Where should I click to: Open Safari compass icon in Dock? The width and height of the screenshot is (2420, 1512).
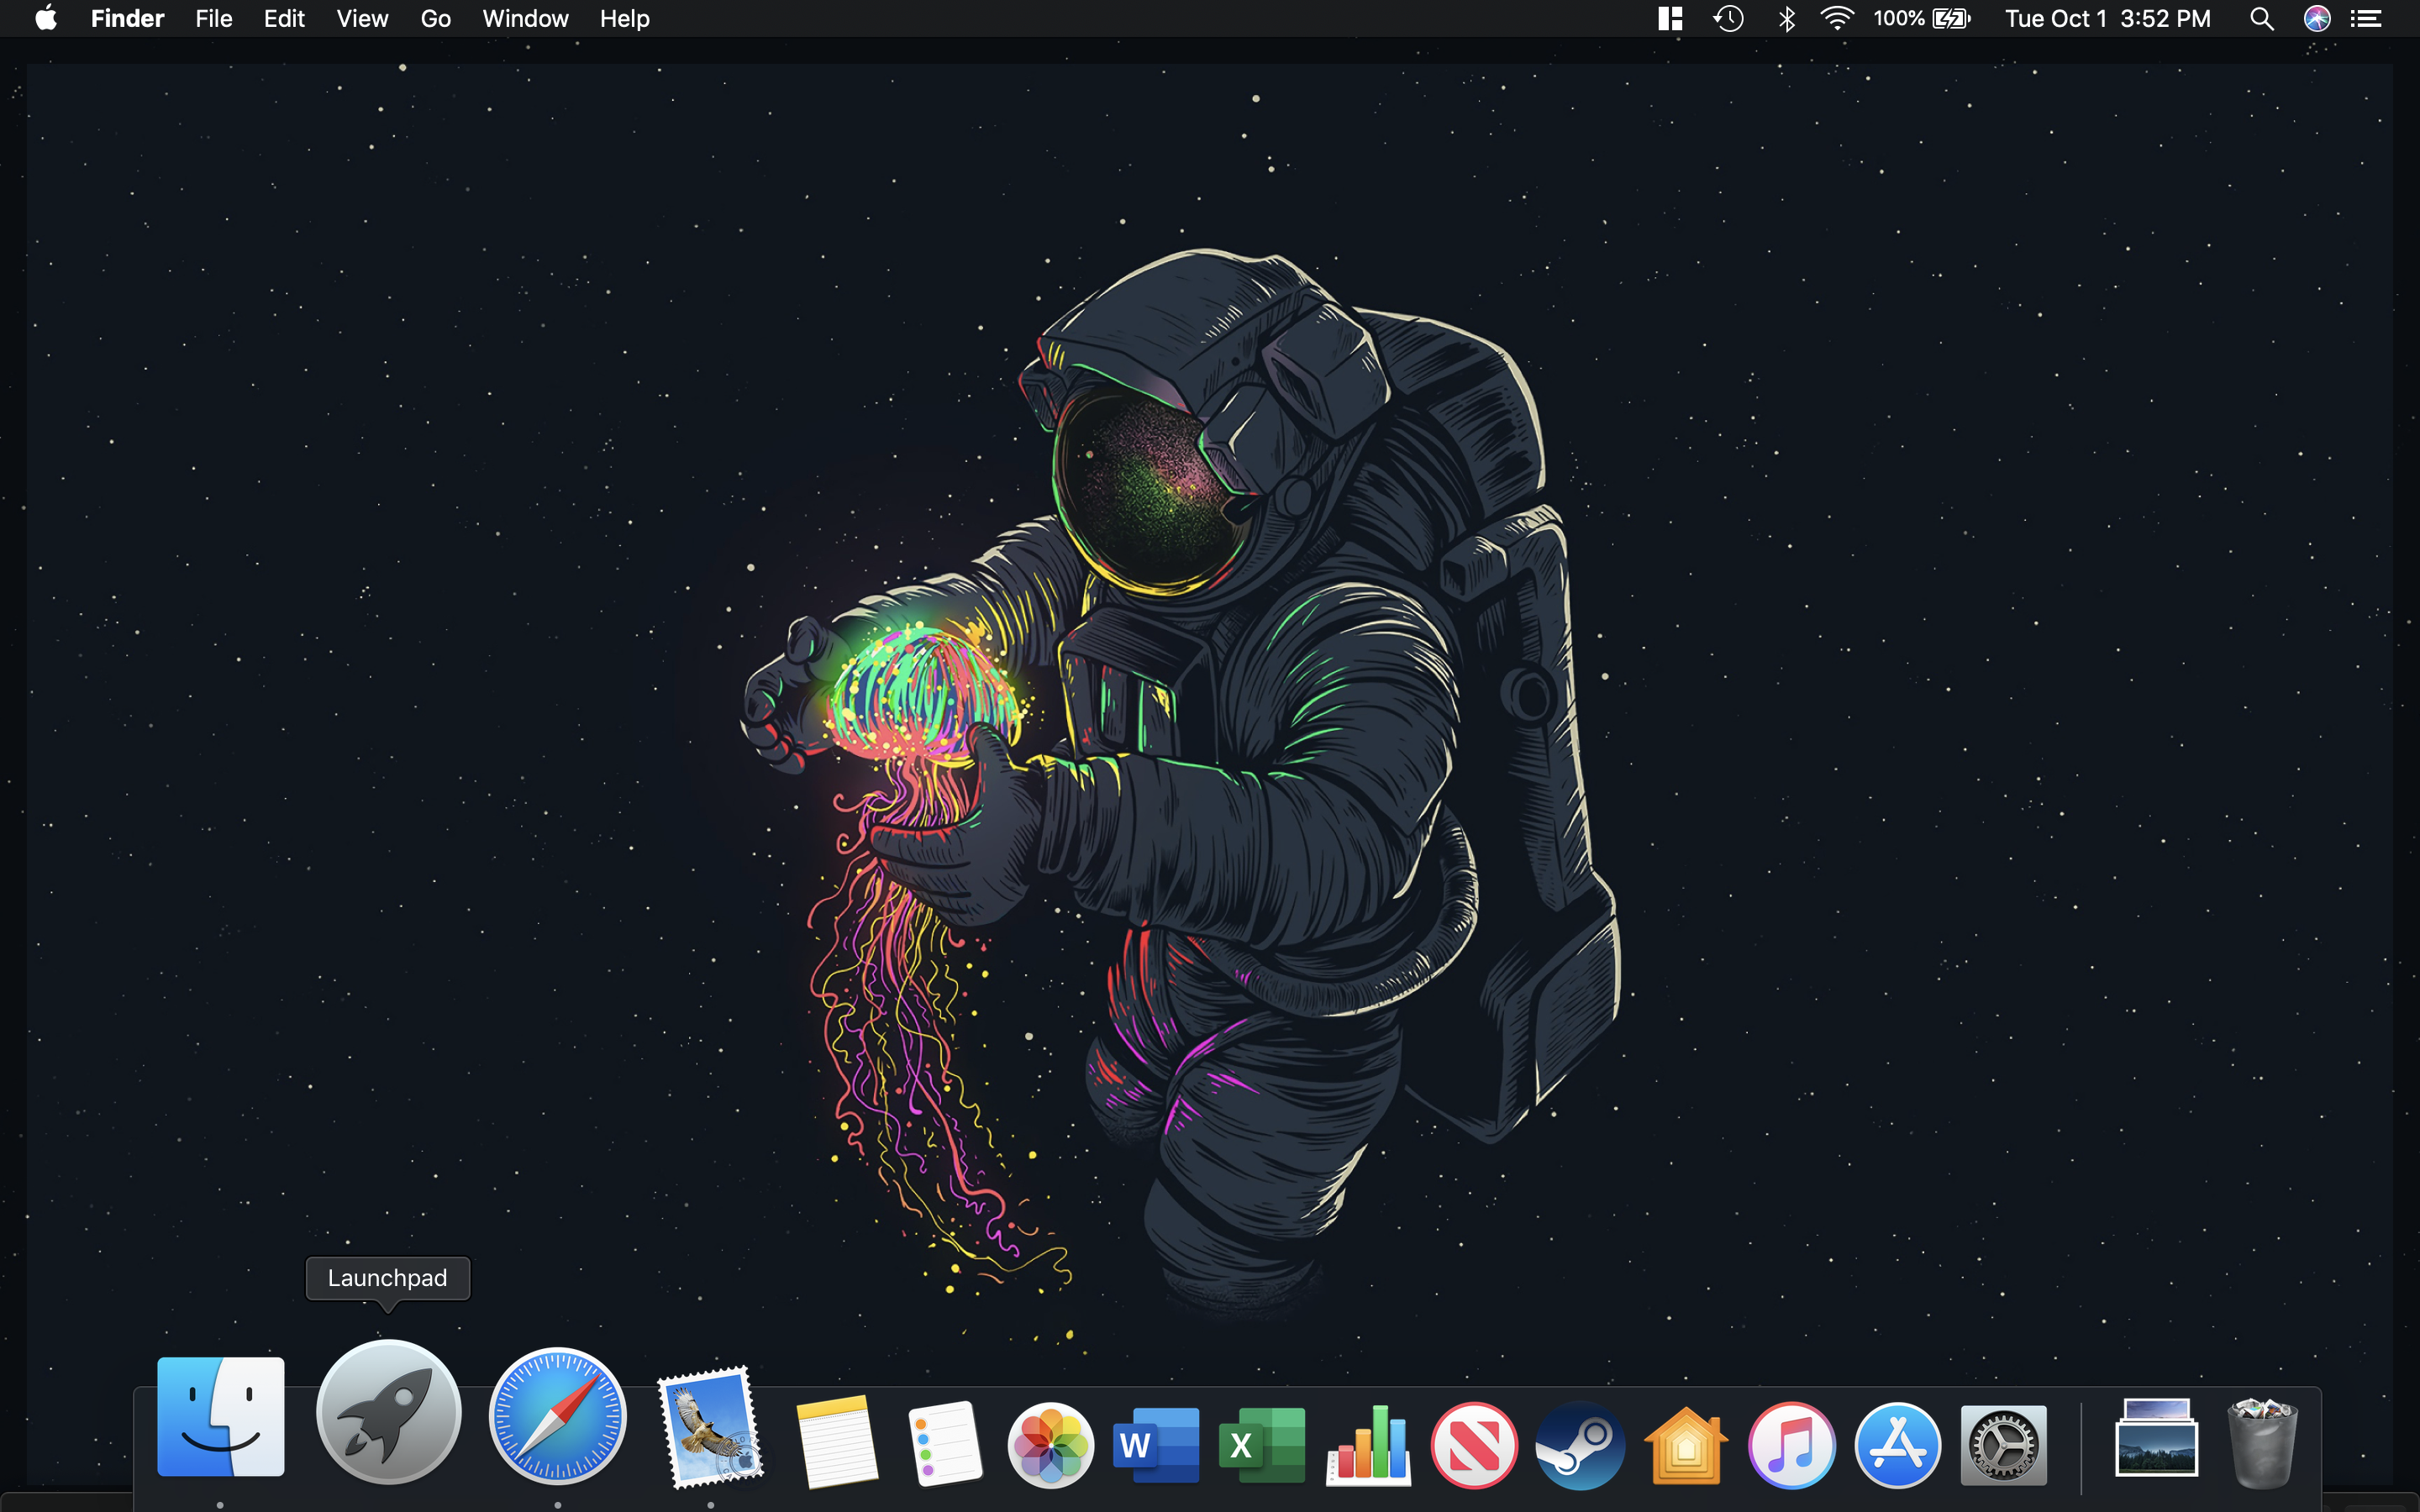(x=558, y=1415)
